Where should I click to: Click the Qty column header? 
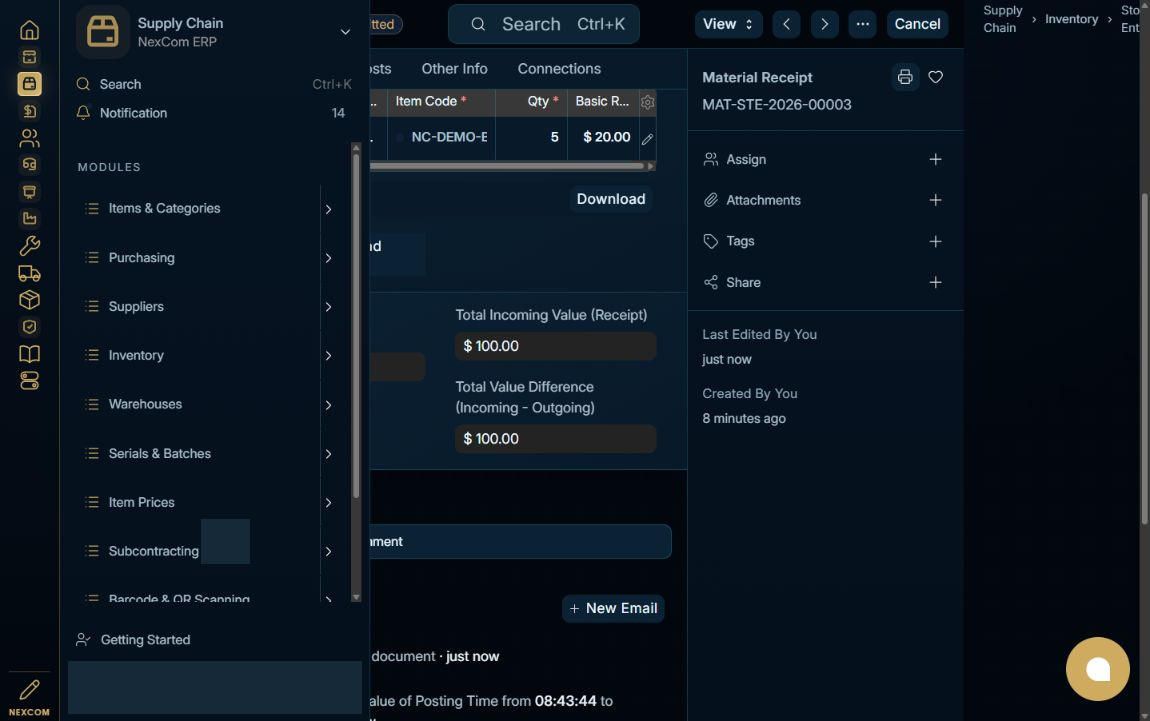coord(532,102)
